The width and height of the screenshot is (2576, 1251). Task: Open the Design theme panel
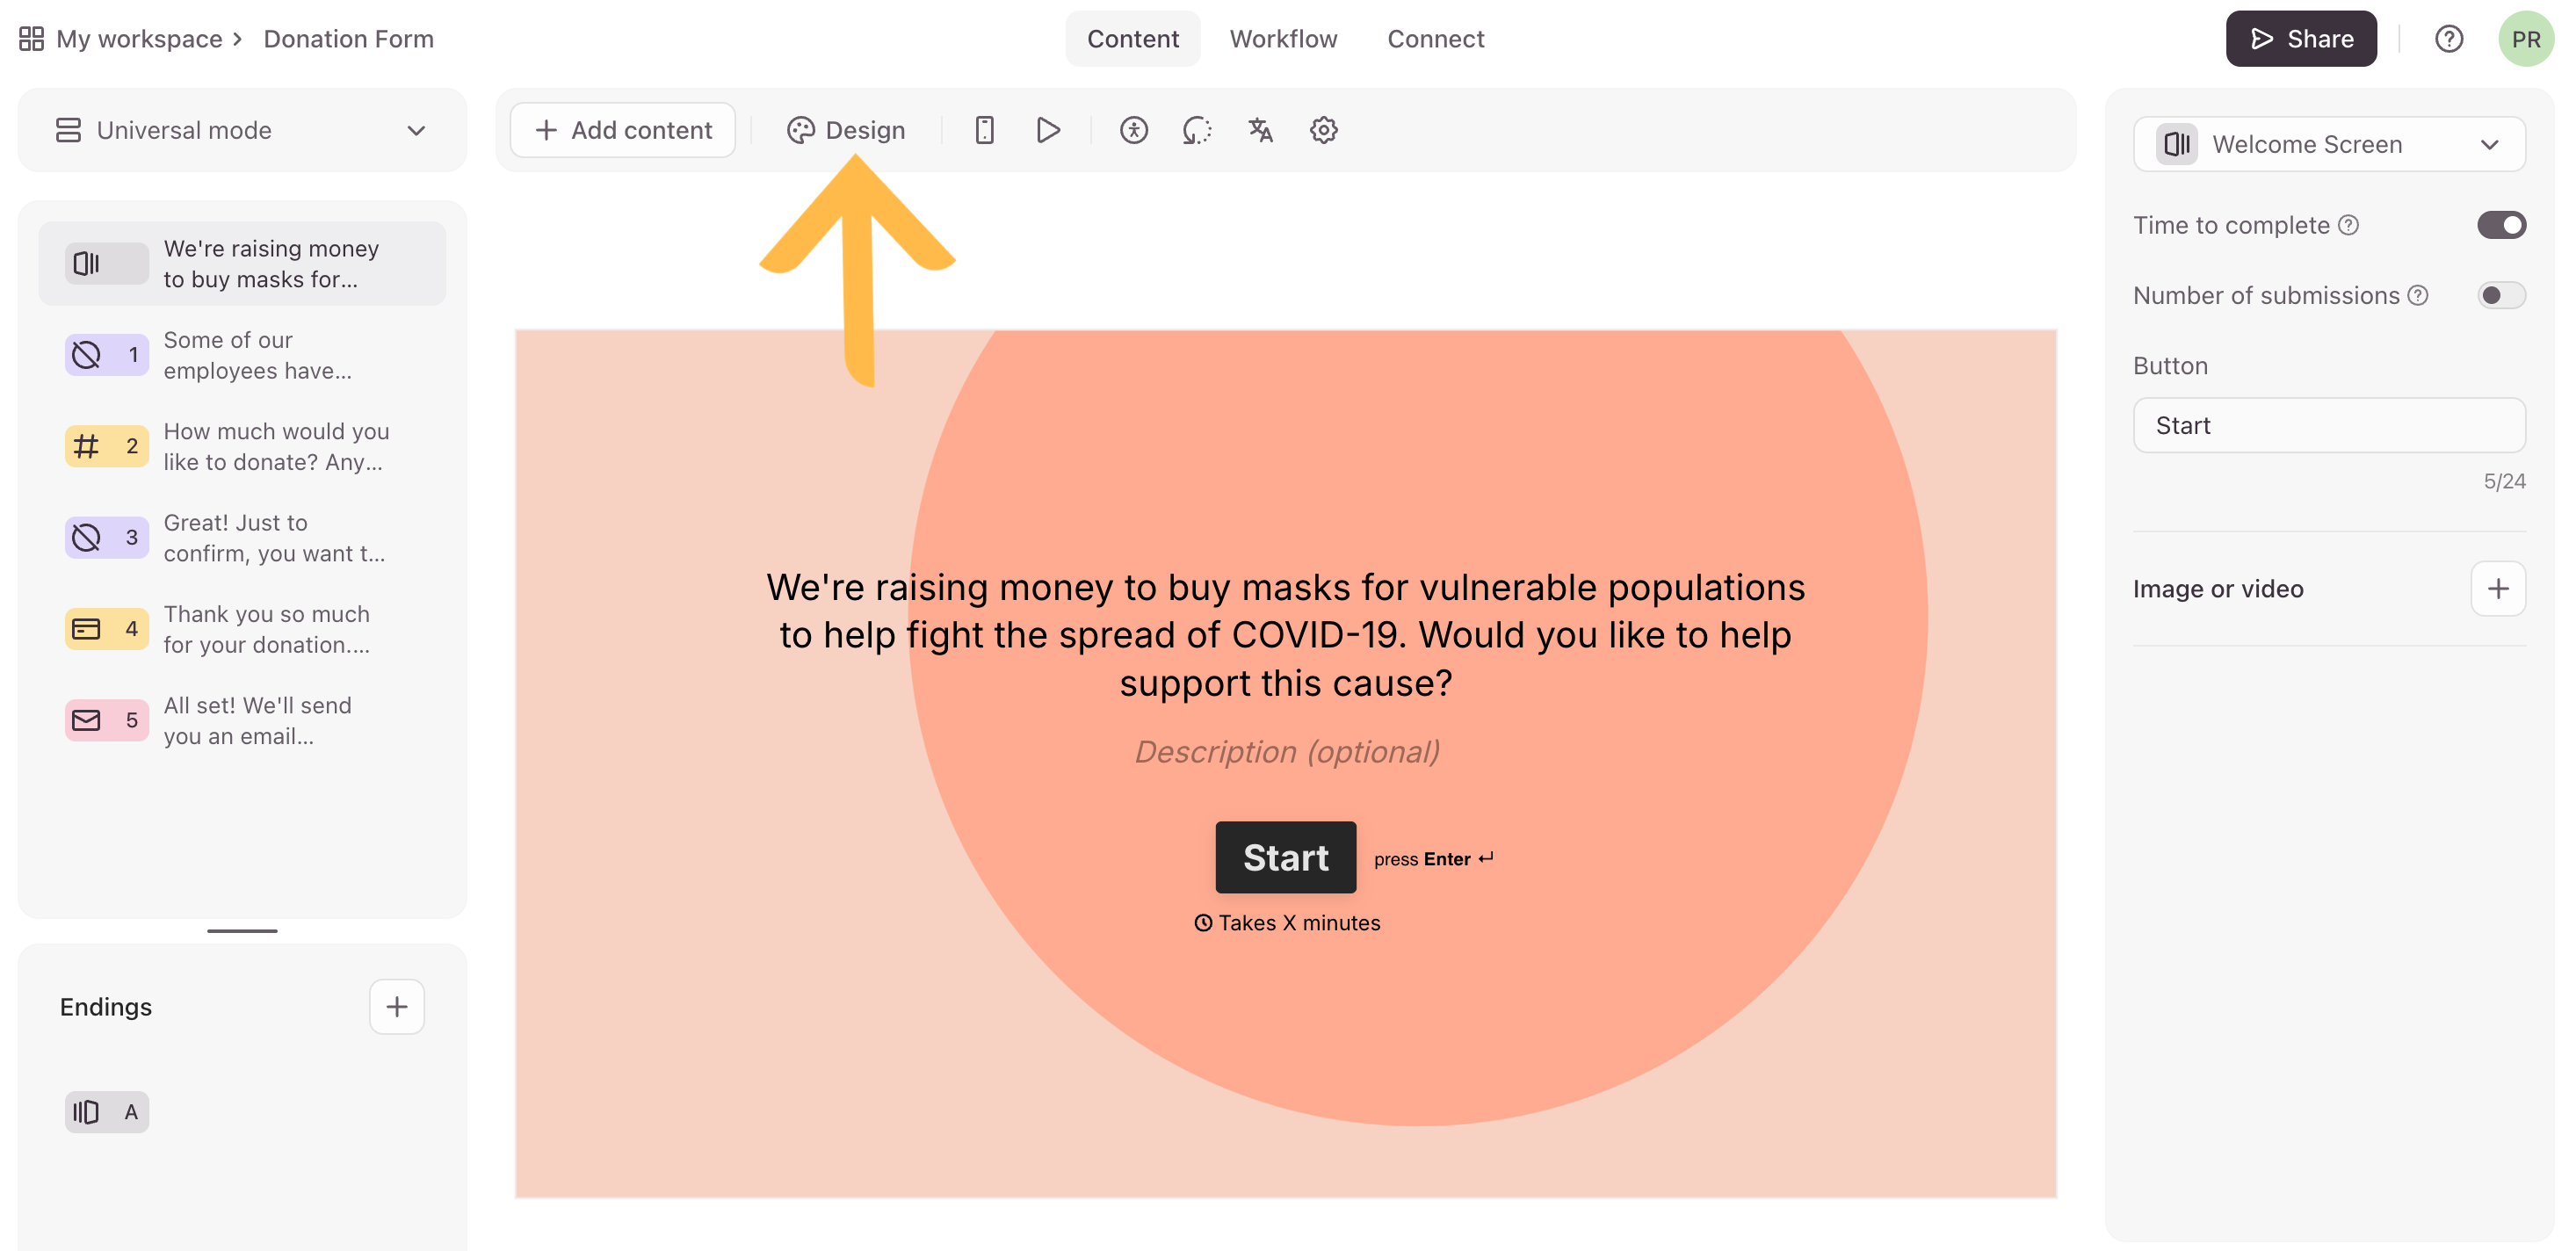pyautogui.click(x=846, y=130)
